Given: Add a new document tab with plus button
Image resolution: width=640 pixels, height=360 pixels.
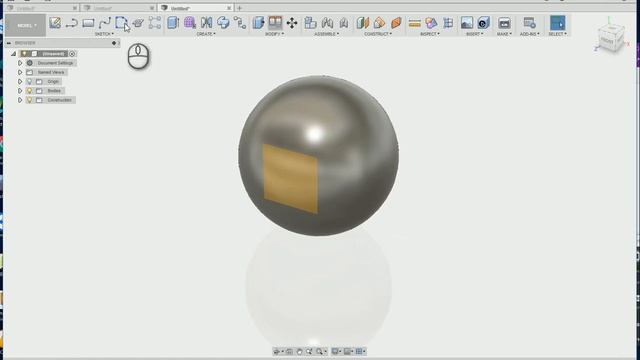Looking at the screenshot, I should click(x=240, y=8).
